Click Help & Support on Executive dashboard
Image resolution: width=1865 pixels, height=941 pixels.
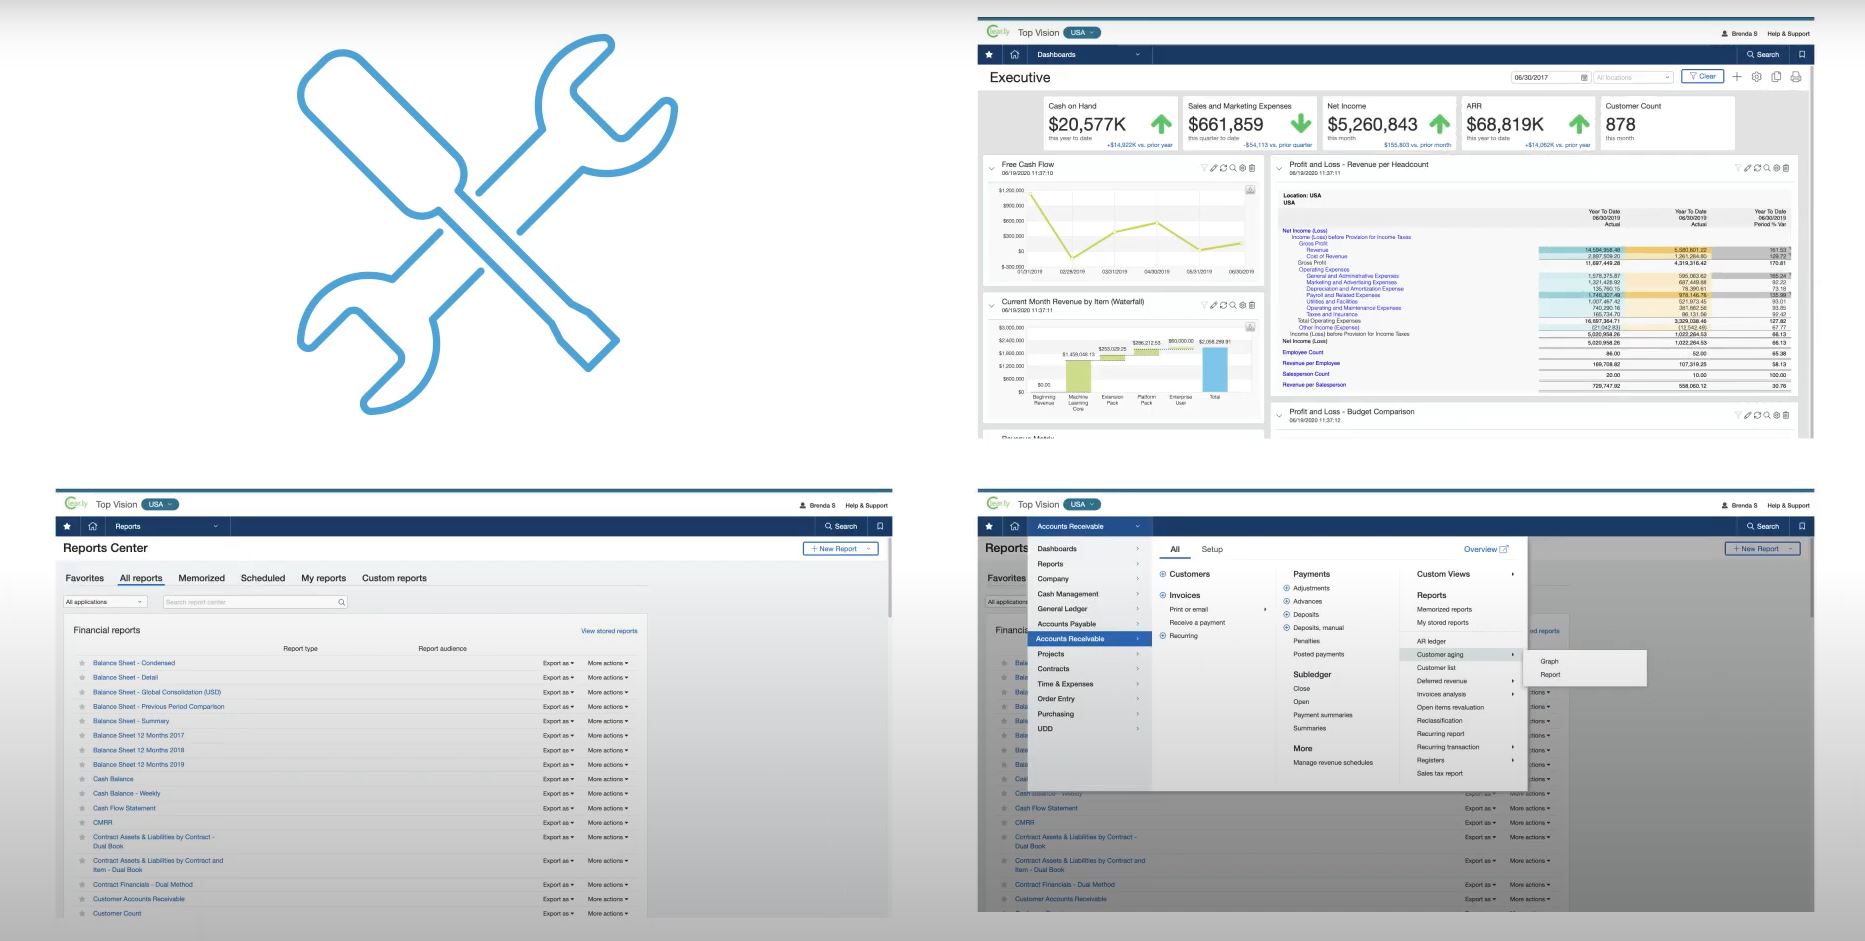click(1789, 34)
